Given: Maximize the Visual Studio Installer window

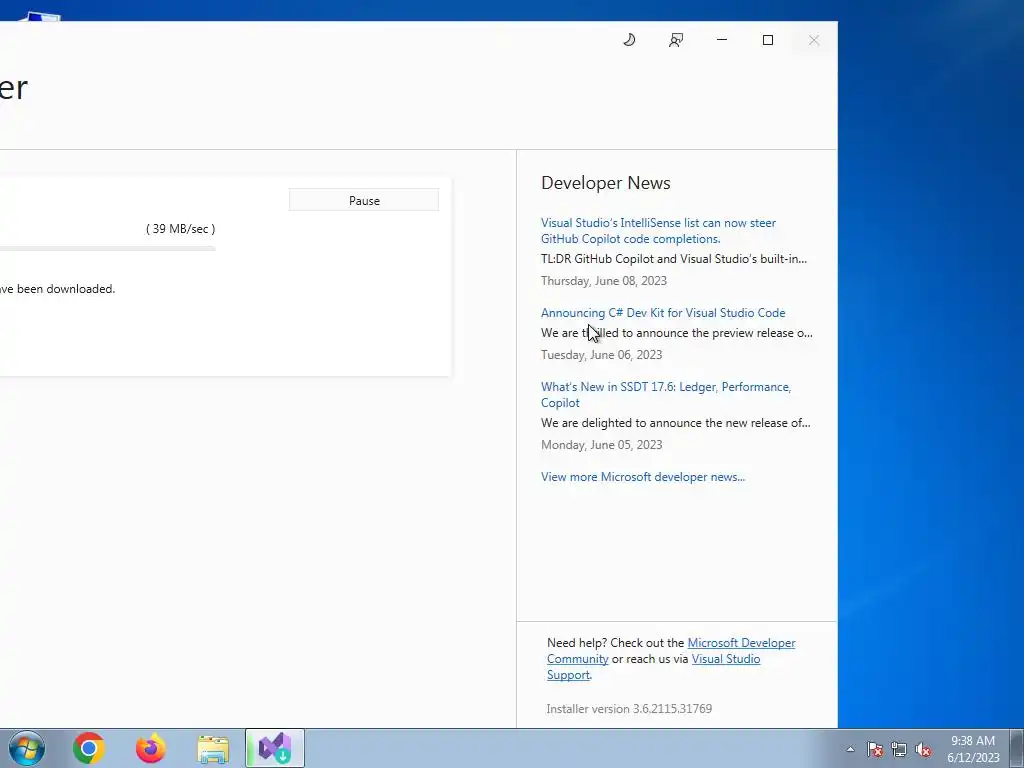Looking at the screenshot, I should tap(768, 40).
